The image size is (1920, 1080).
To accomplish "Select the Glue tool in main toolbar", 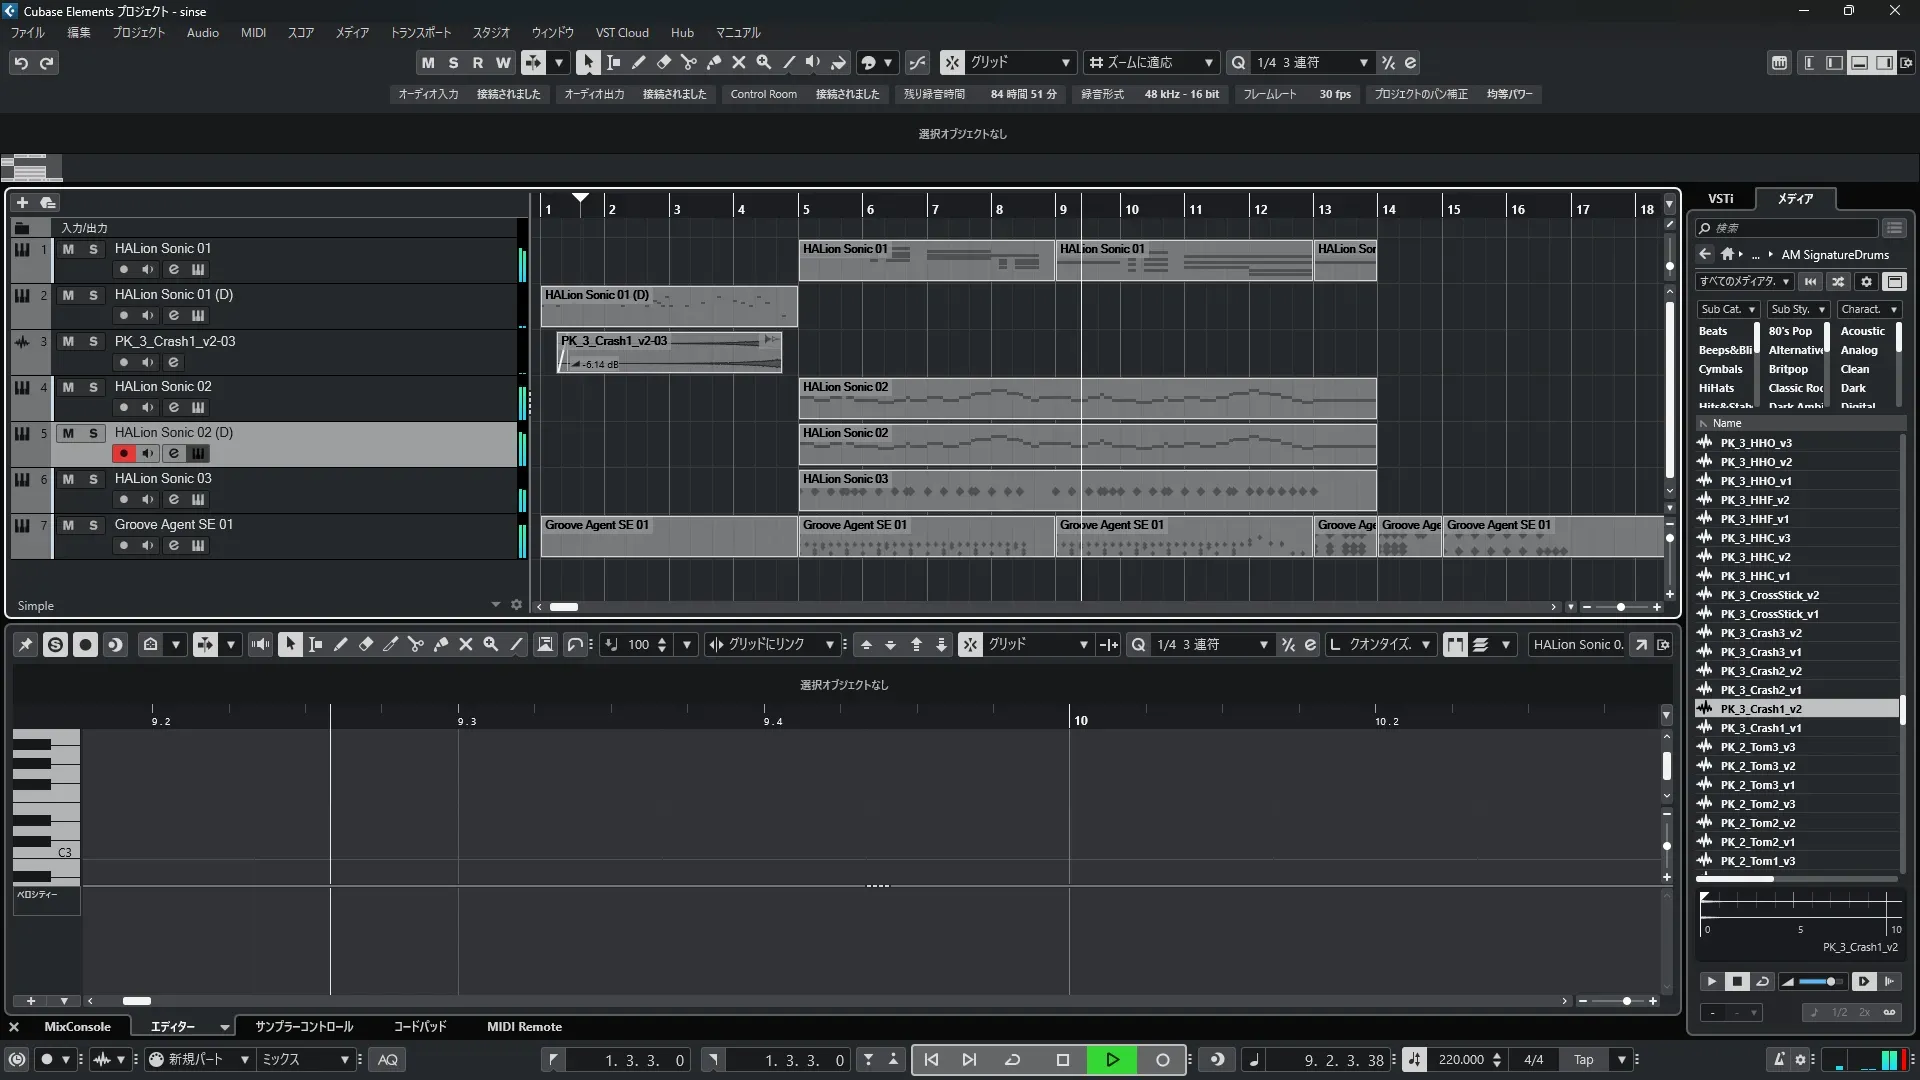I will (713, 62).
